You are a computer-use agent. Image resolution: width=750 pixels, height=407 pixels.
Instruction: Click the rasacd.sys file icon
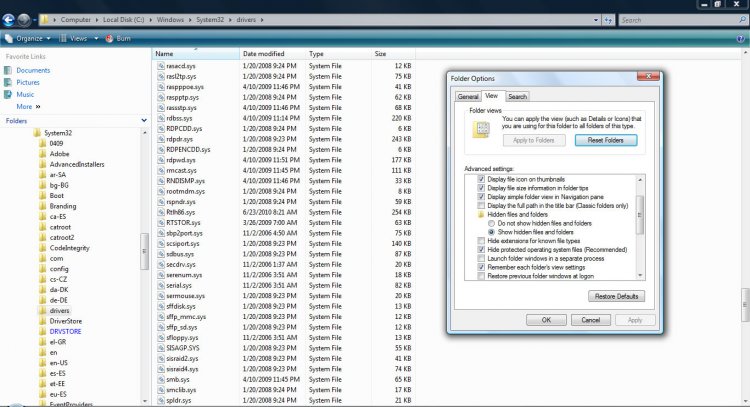click(x=161, y=66)
